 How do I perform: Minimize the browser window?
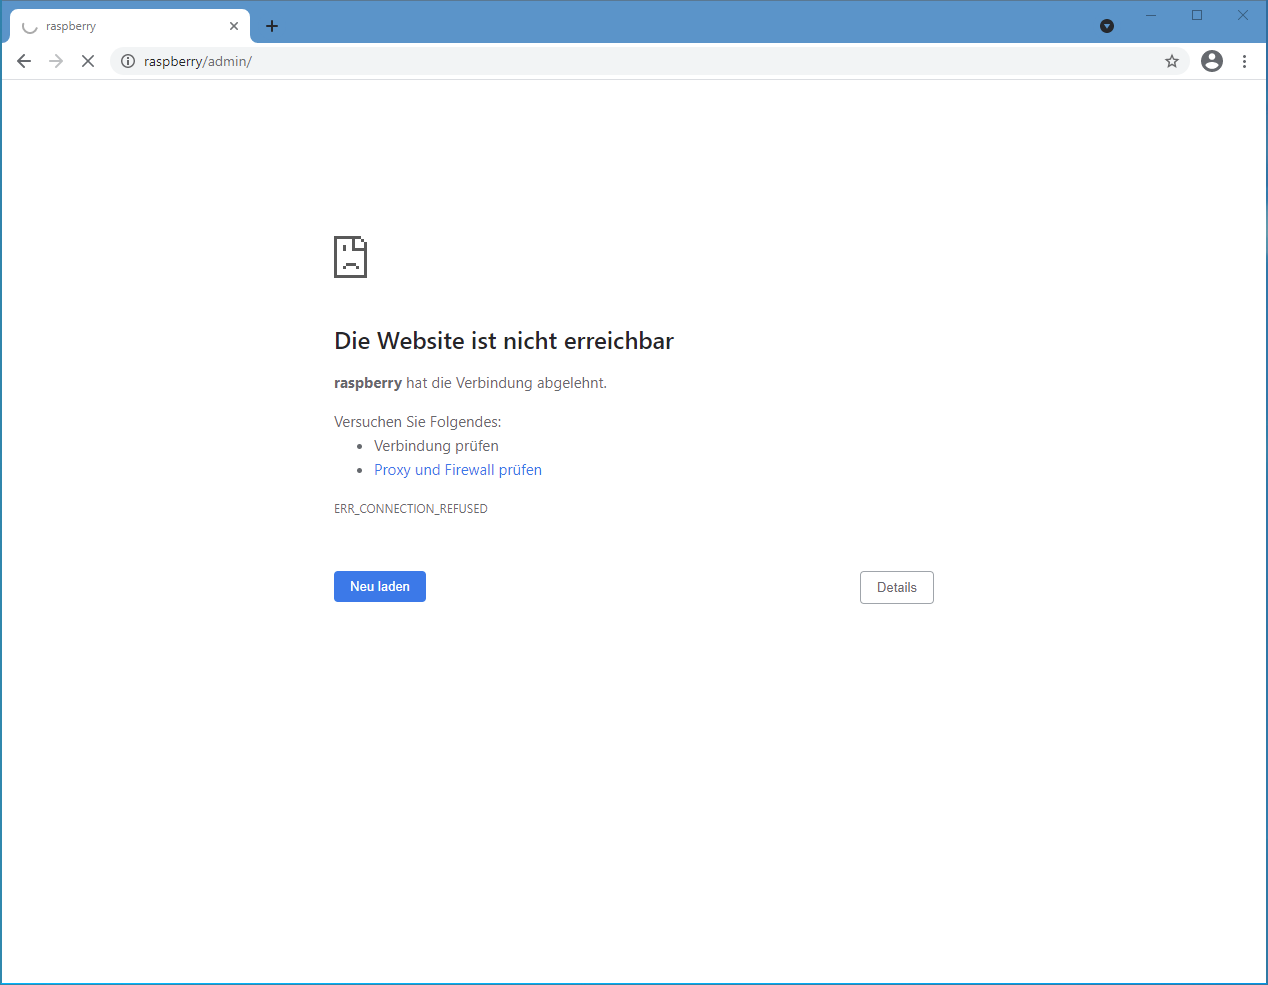[1151, 15]
